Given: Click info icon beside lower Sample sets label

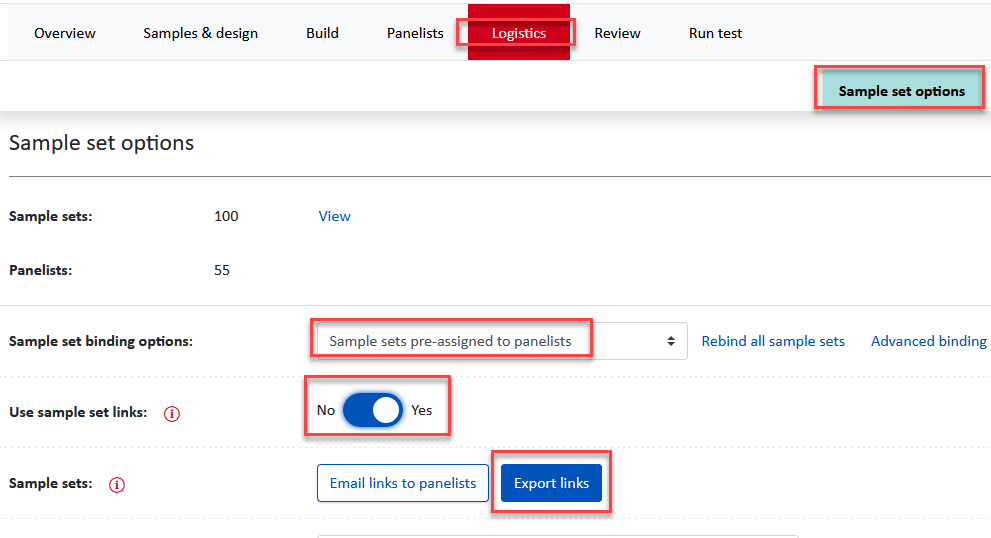Looking at the screenshot, I should click(117, 485).
